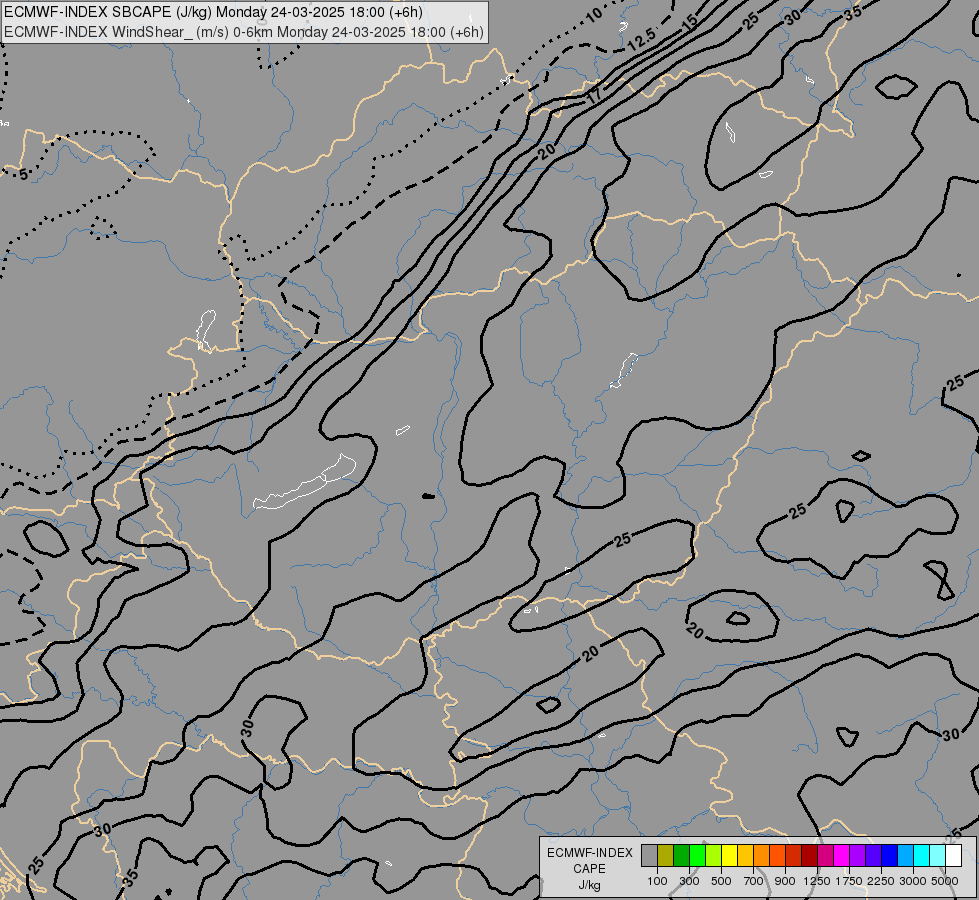The height and width of the screenshot is (900, 979).
Task: Click the 900 legend value
Action: tap(785, 881)
